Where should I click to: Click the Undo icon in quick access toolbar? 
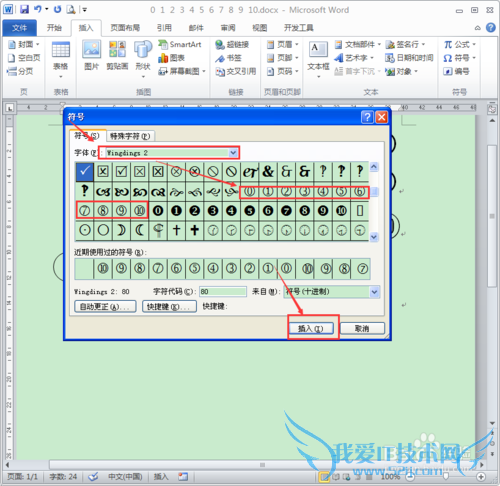[38, 9]
